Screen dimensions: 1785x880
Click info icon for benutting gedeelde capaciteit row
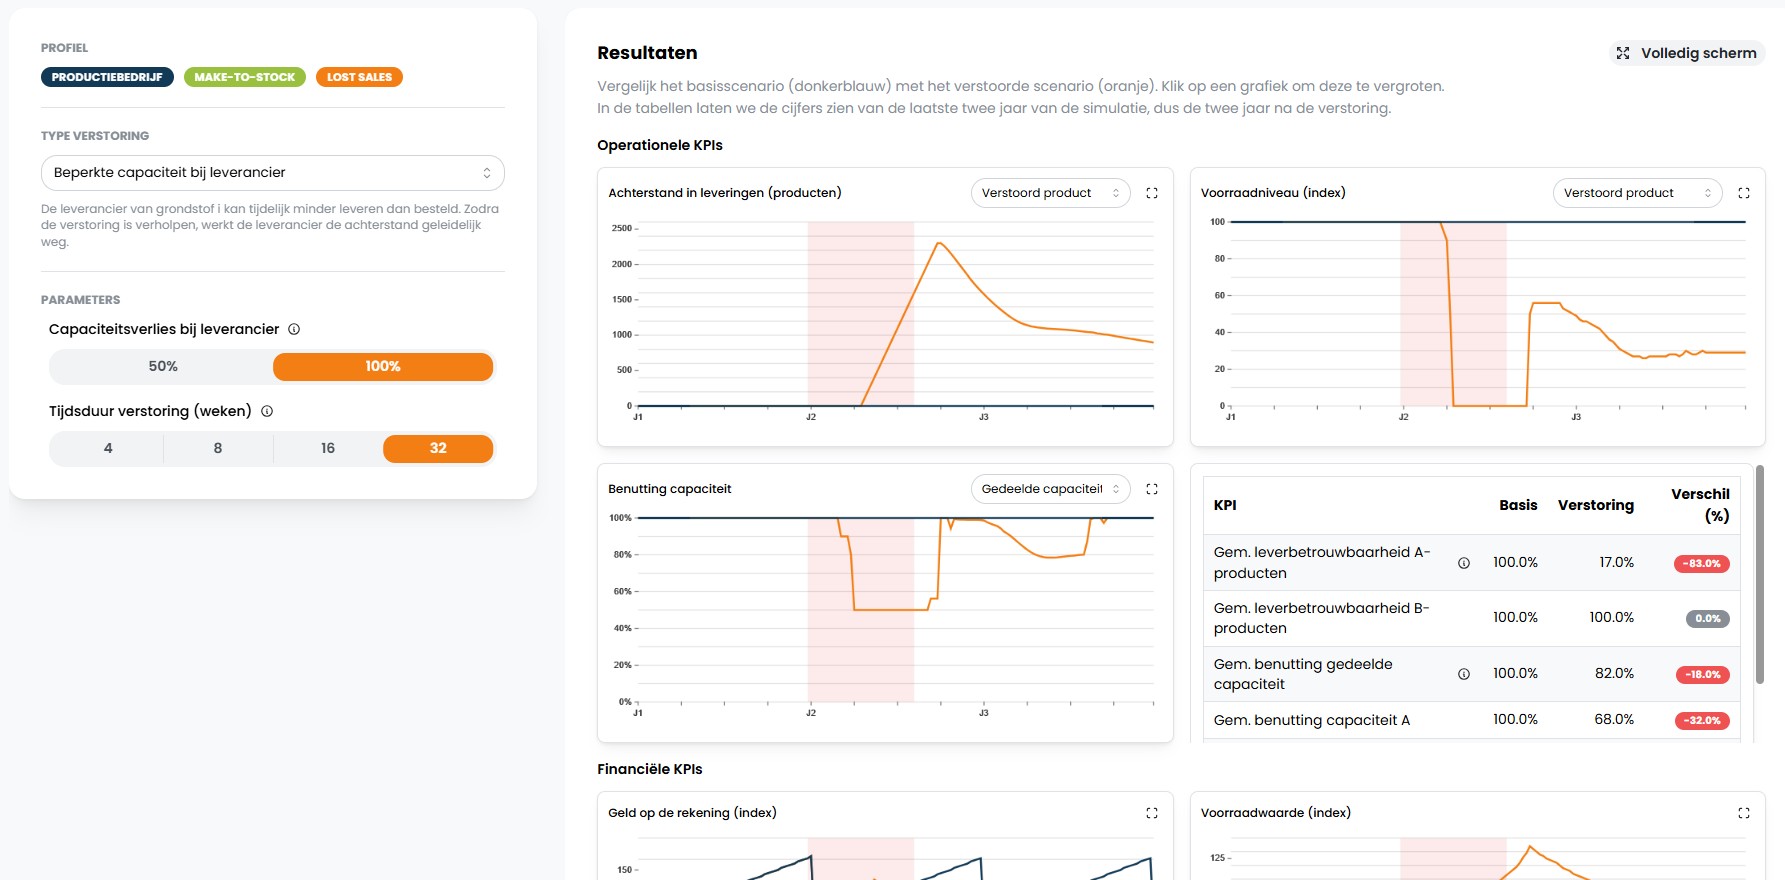pos(1464,674)
